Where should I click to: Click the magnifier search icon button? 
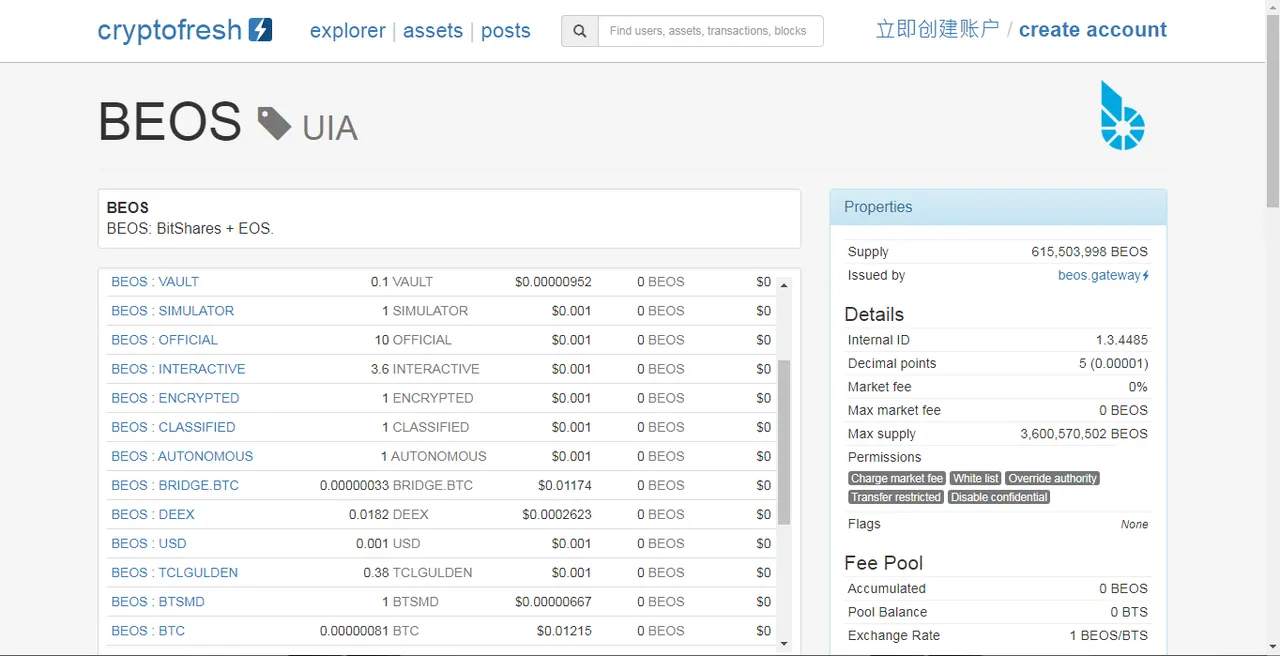coord(580,31)
